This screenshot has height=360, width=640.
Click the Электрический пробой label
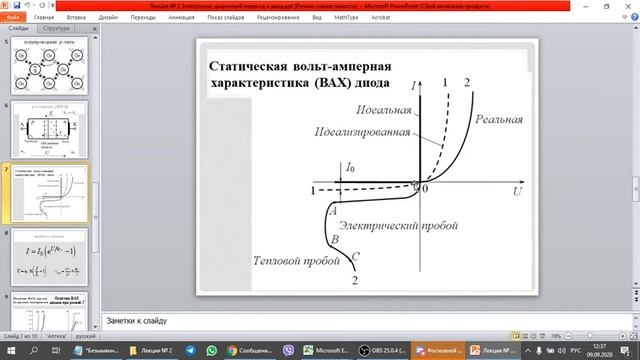pyautogui.click(x=398, y=226)
